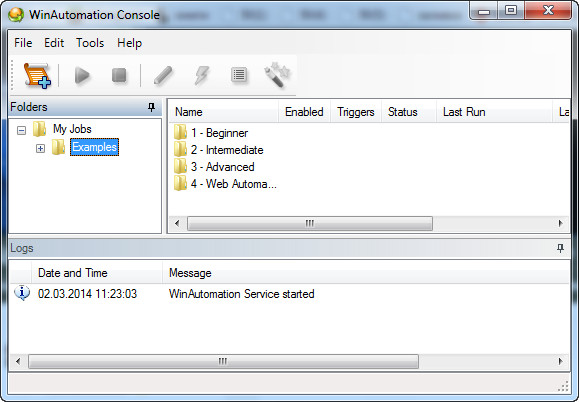Toggle pin on Folders panel

coord(151,107)
